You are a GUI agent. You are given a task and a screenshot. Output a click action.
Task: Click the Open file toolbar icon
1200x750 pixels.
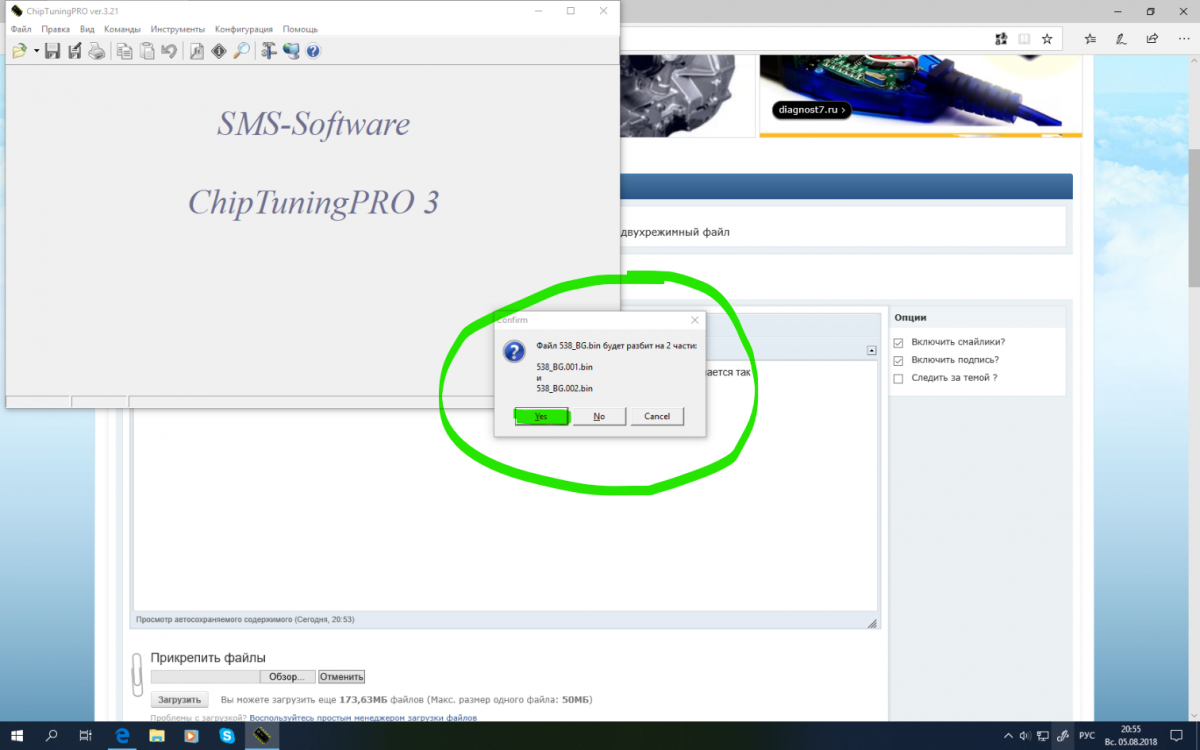(x=19, y=51)
